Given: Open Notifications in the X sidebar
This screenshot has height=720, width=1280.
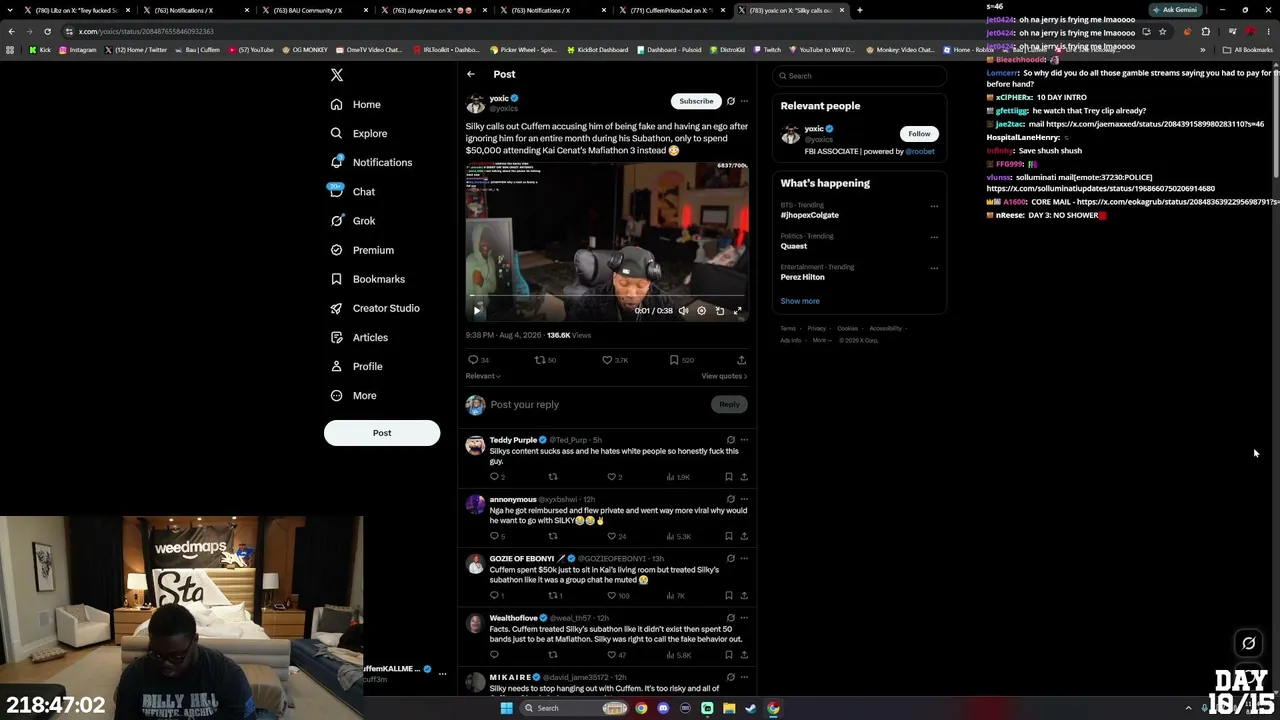Looking at the screenshot, I should coord(370,162).
